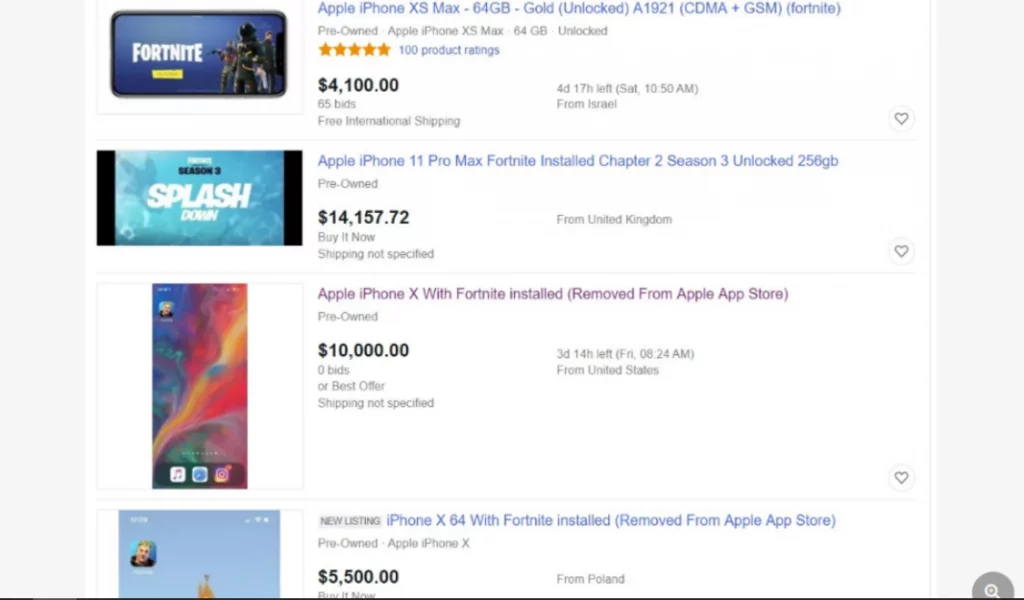Watch the $10,000 iPhone X listing via heart

[x=901, y=478]
